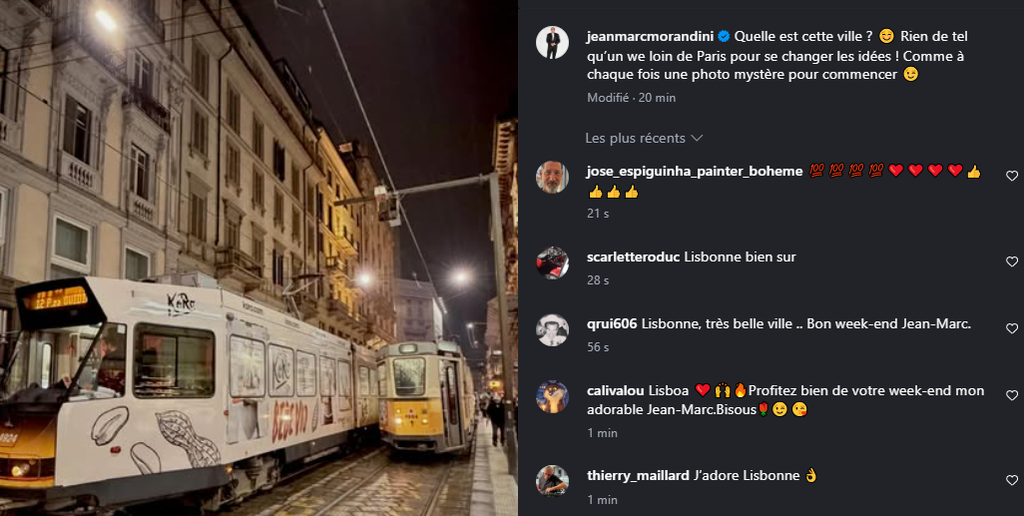Viewport: 1024px width, 516px height.
Task: Open the thierry_maillard username link
Action: tap(638, 476)
